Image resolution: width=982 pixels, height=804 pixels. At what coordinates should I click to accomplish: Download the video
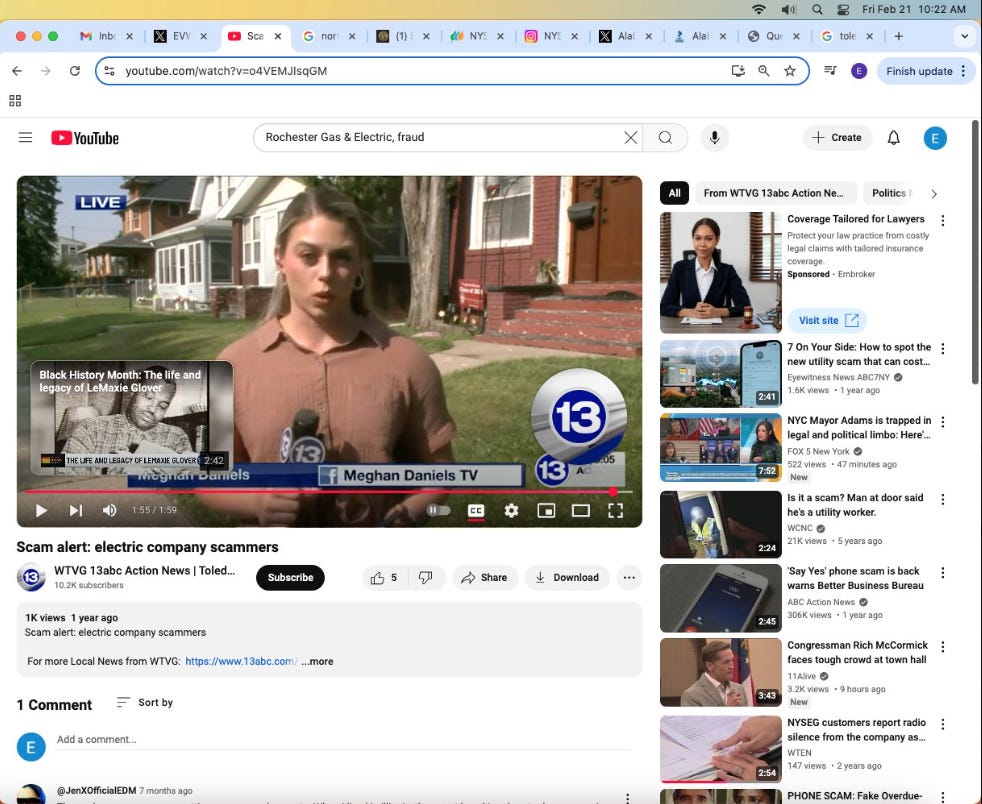567,577
